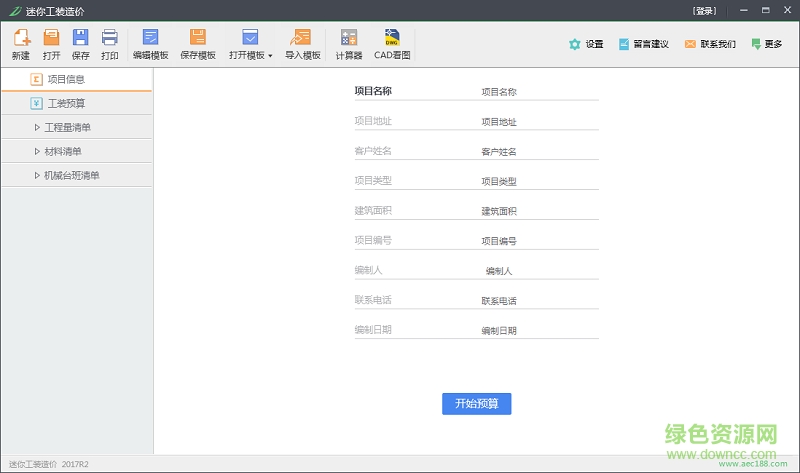Click the 迷你工装造价 app logo icon
The height and width of the screenshot is (473, 800).
tap(15, 11)
